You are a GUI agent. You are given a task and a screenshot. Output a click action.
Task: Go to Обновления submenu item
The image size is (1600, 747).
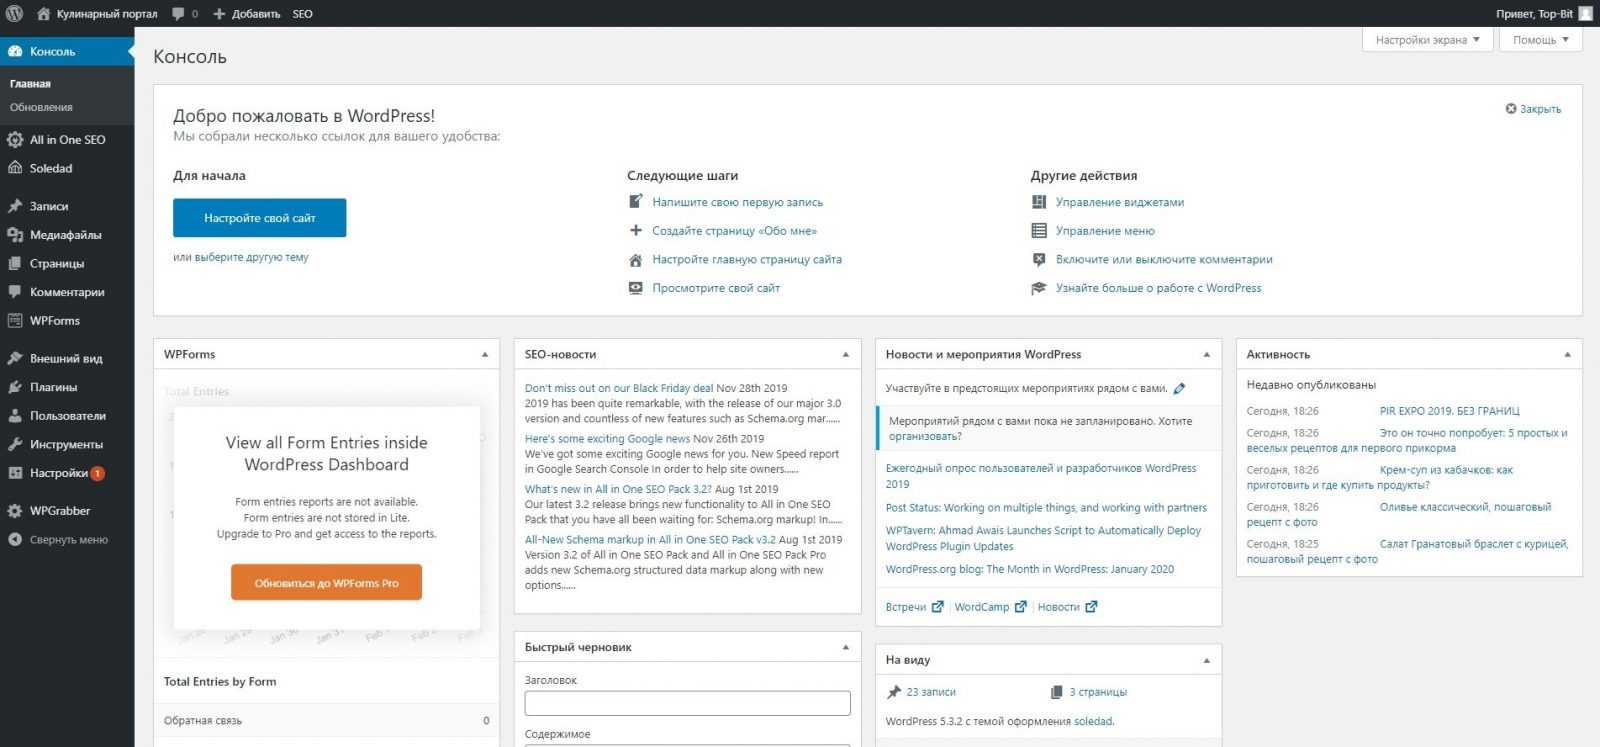click(41, 107)
